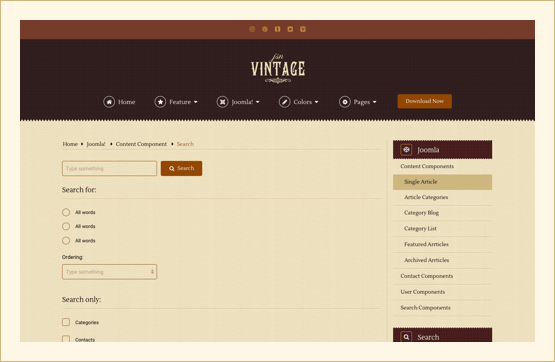Viewport: 555px width, 362px height.
Task: Click the orange Search button
Action: [182, 168]
